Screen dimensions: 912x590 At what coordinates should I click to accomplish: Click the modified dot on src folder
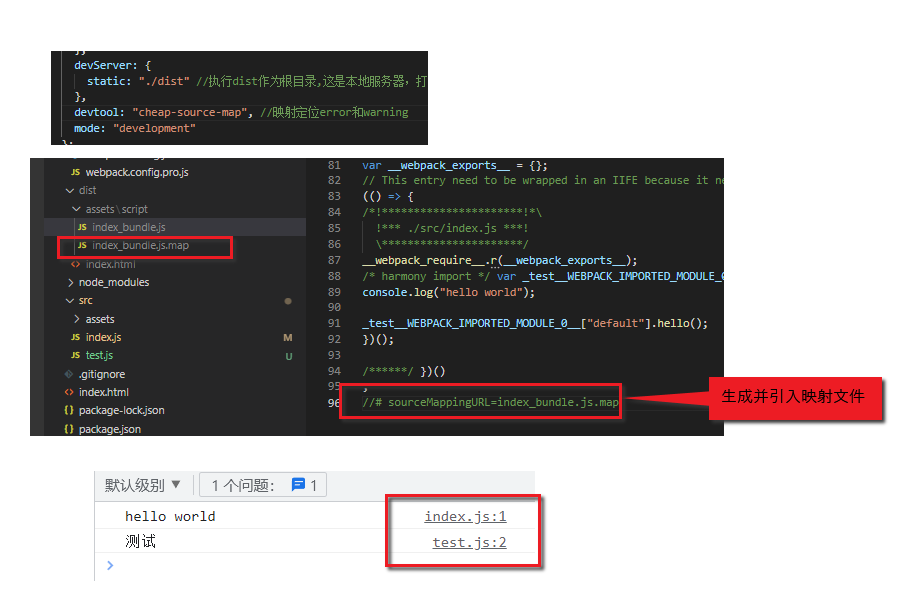point(288,301)
